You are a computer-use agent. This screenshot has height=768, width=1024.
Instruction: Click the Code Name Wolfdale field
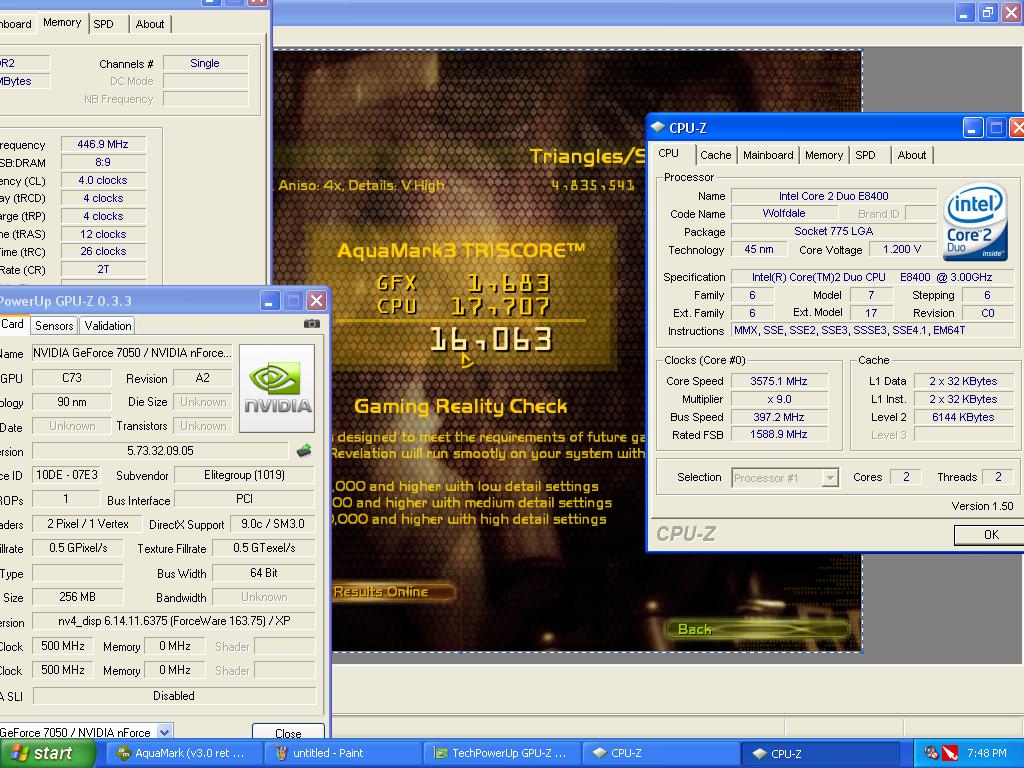pos(784,214)
